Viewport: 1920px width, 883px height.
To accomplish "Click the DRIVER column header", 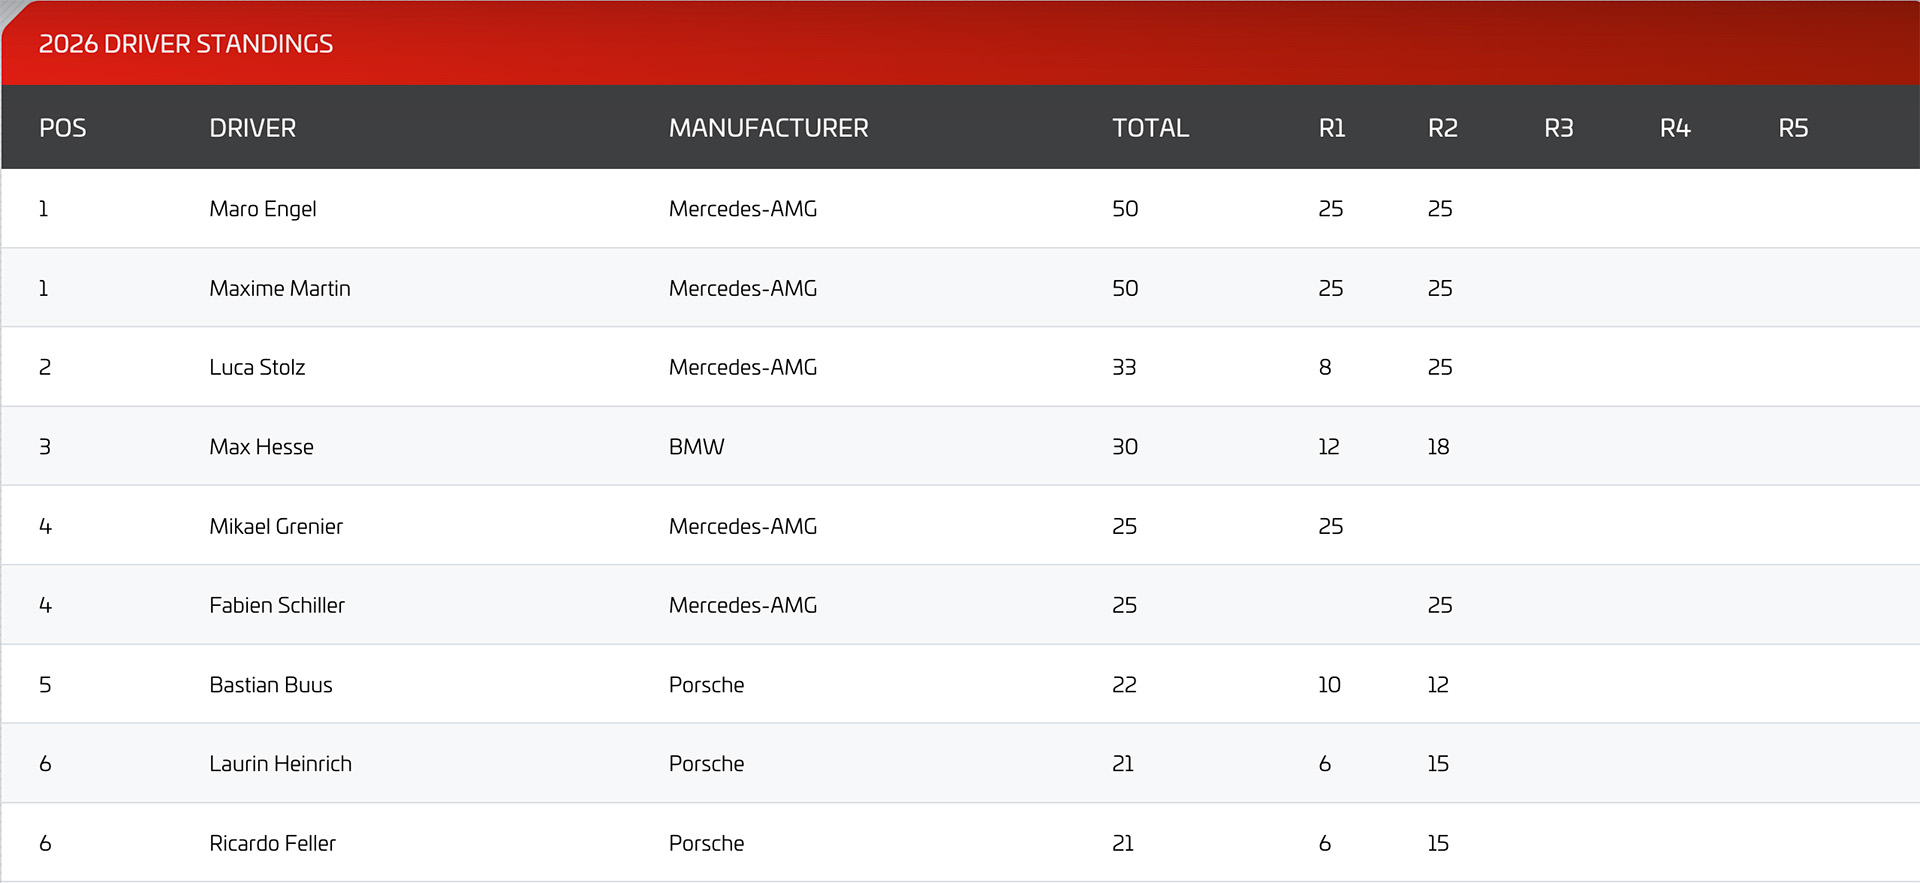I will point(252,128).
